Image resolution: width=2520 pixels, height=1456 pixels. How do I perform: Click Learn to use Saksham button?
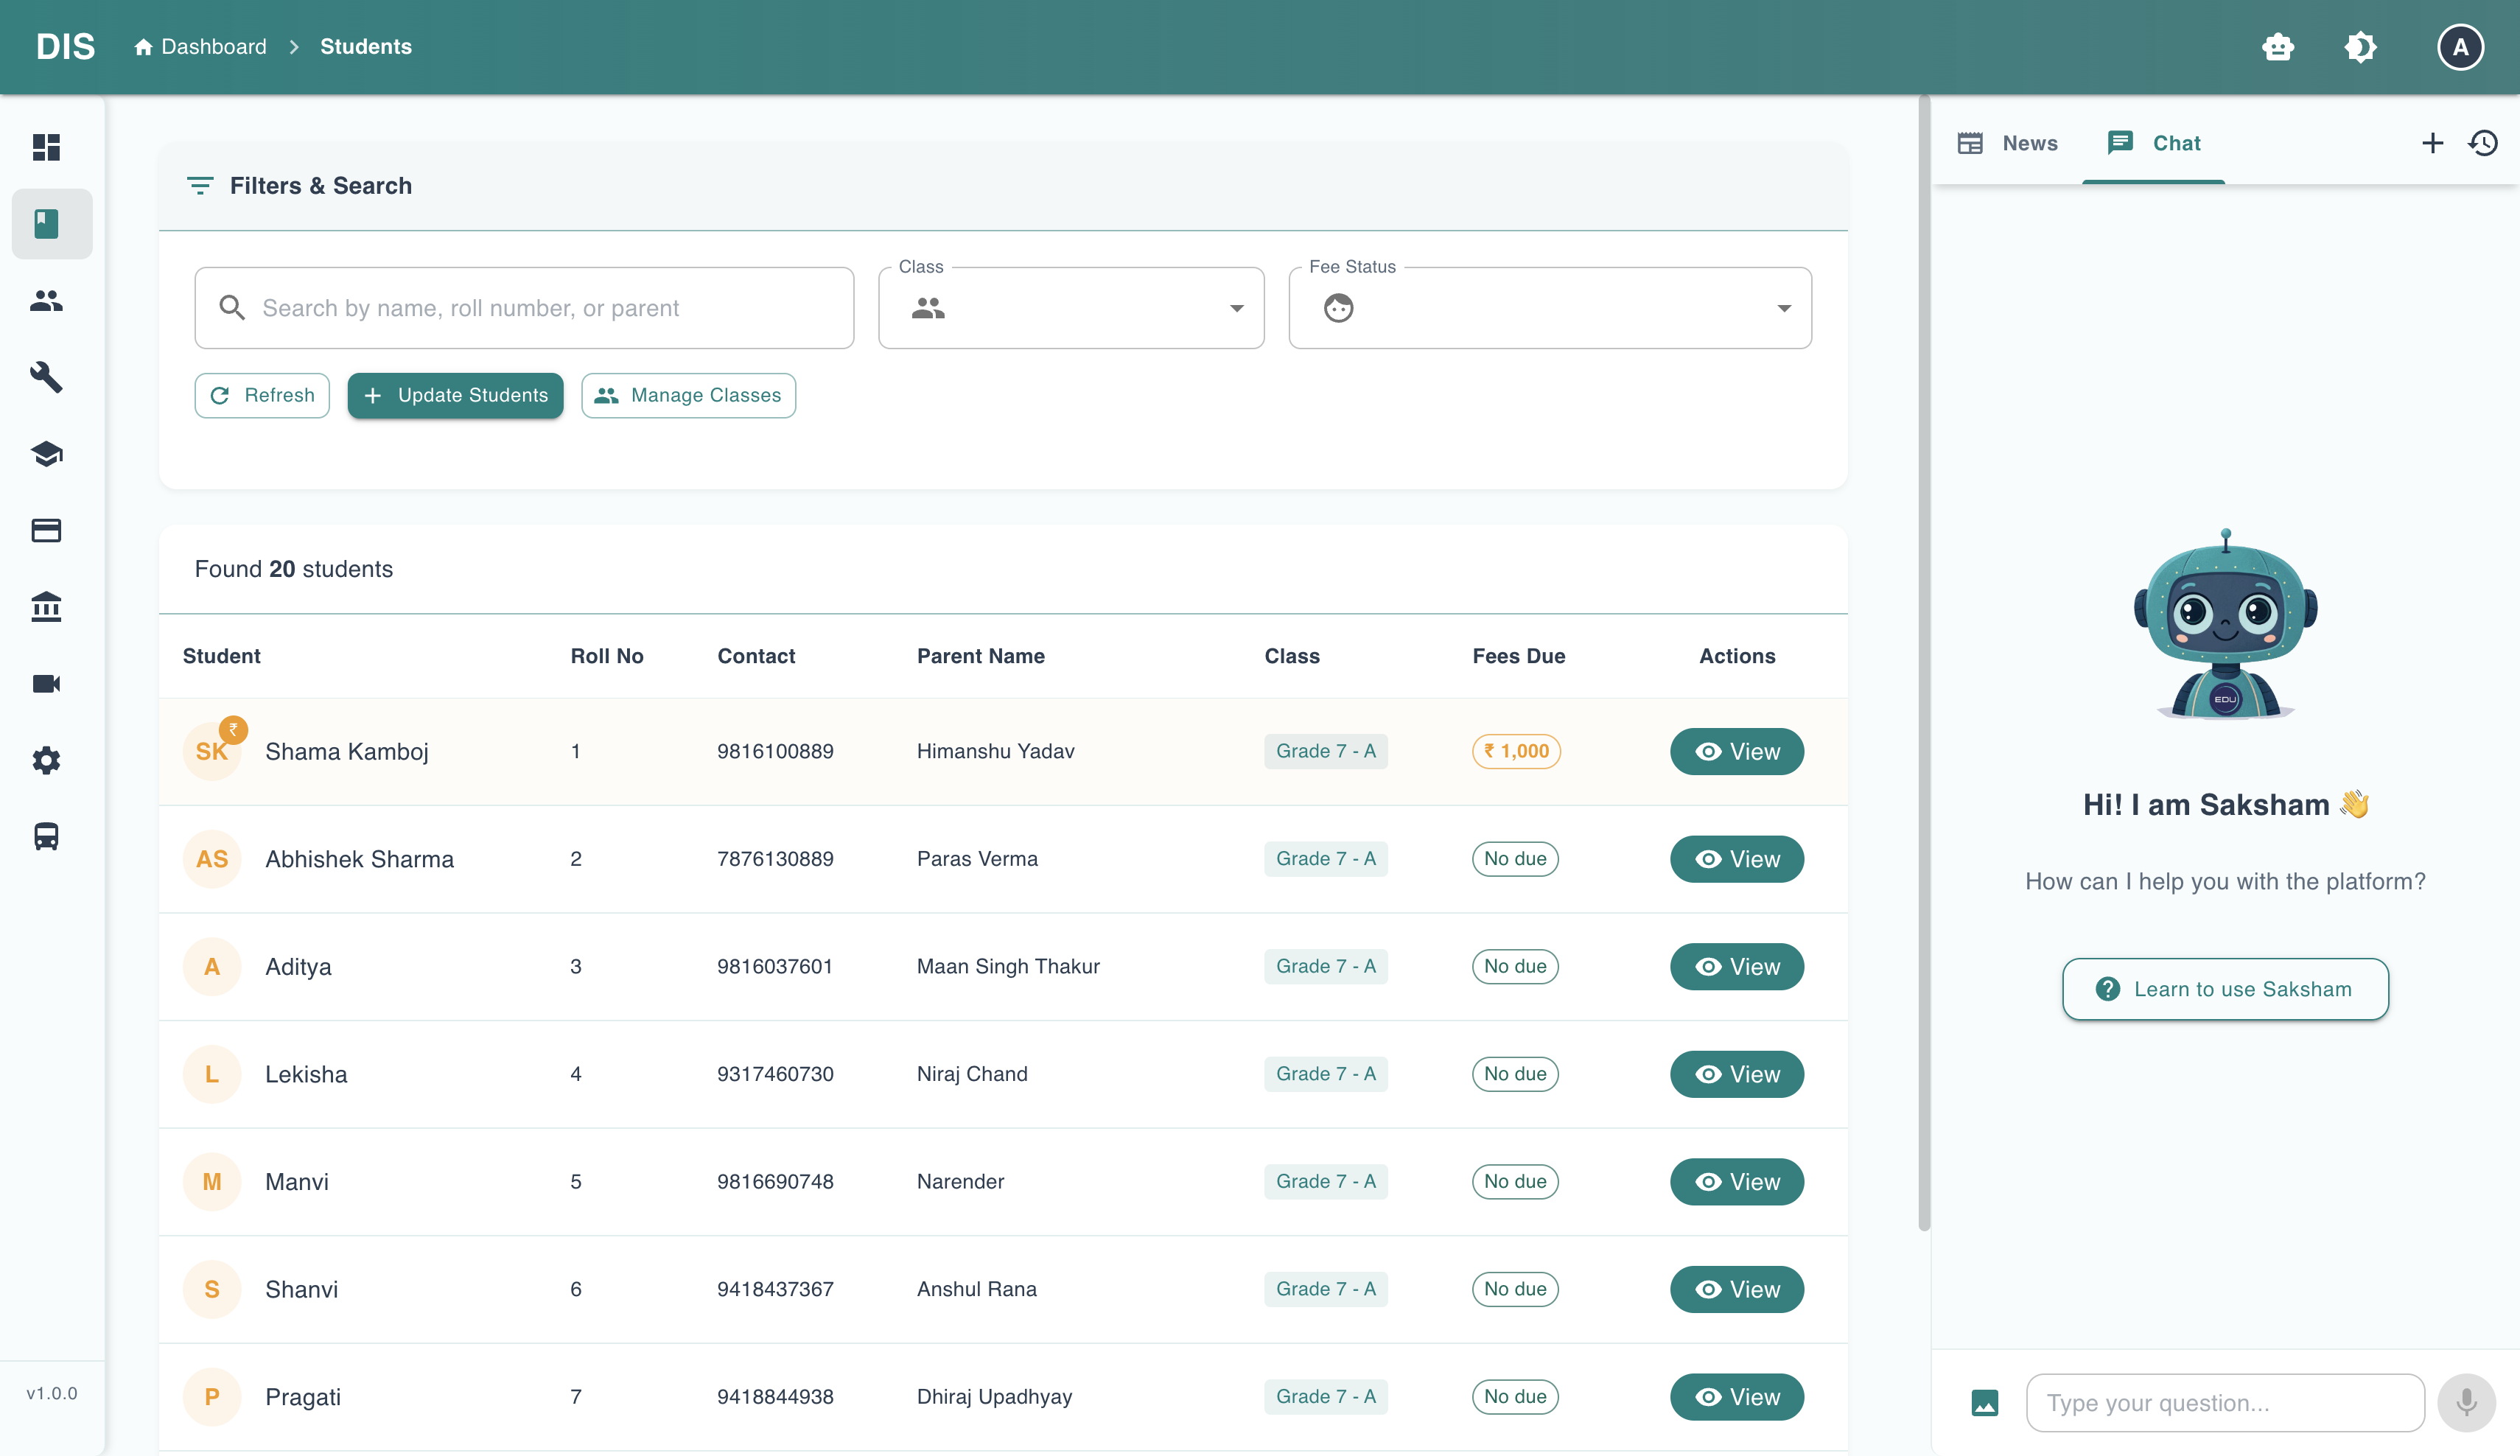2225,989
